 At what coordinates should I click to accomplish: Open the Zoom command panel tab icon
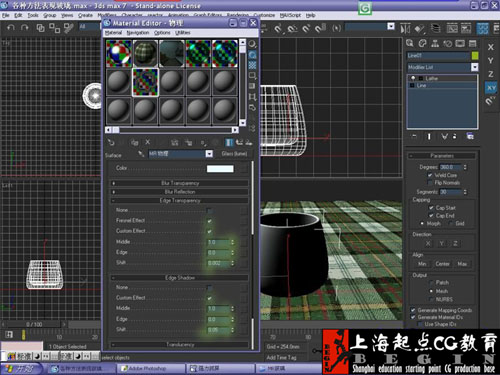point(410,43)
